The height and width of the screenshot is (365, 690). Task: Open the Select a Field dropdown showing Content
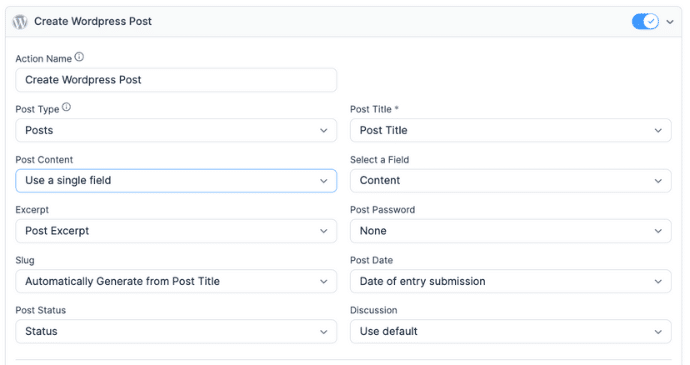(x=510, y=181)
